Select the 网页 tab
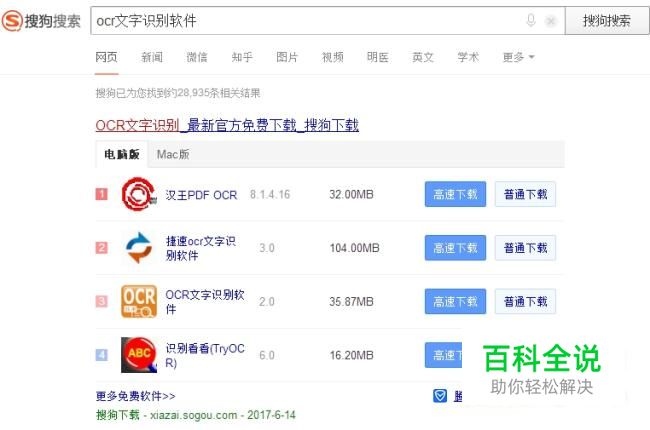 pyautogui.click(x=107, y=57)
